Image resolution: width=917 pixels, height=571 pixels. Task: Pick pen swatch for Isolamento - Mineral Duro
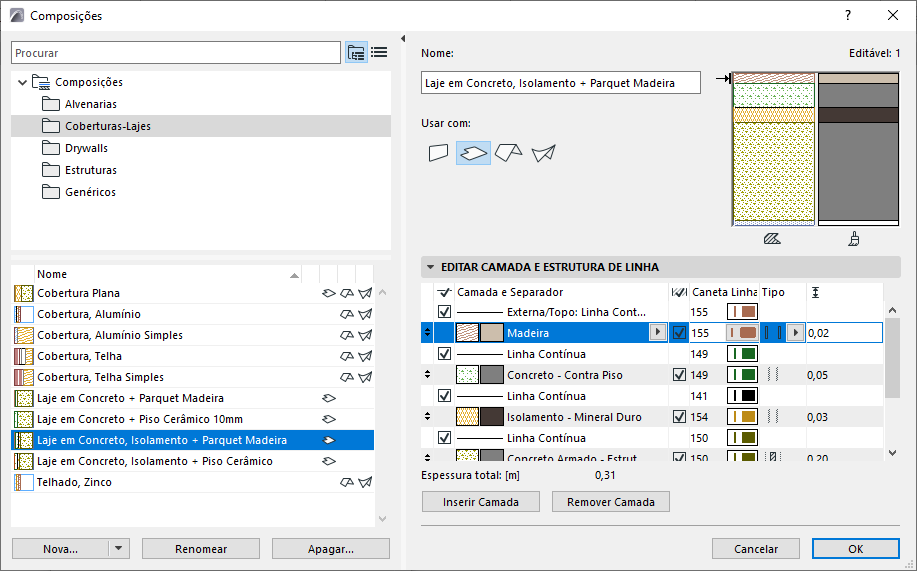click(742, 417)
